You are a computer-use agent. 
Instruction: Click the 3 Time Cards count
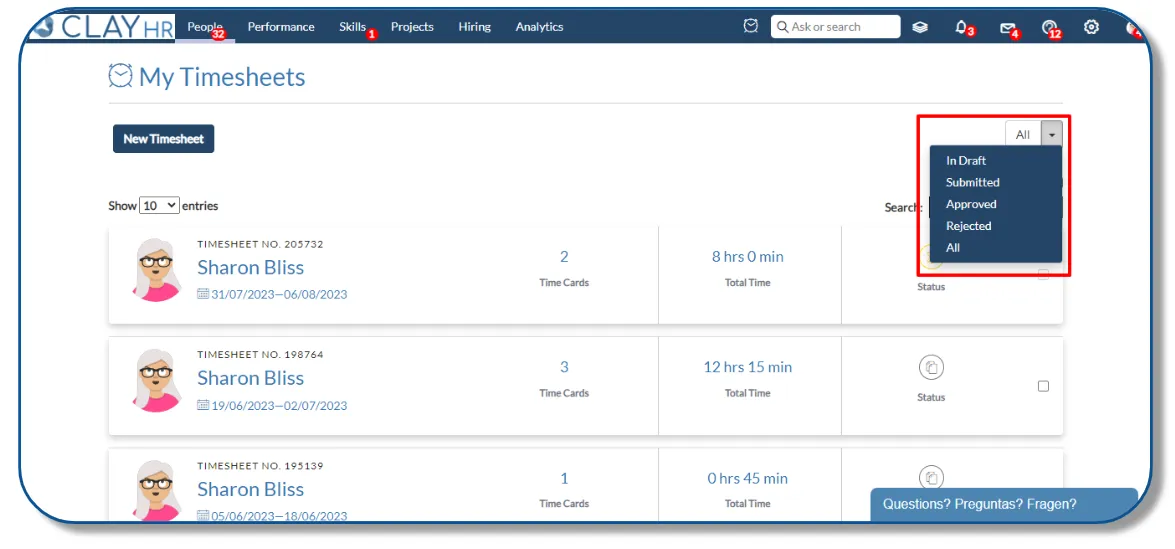tap(564, 367)
